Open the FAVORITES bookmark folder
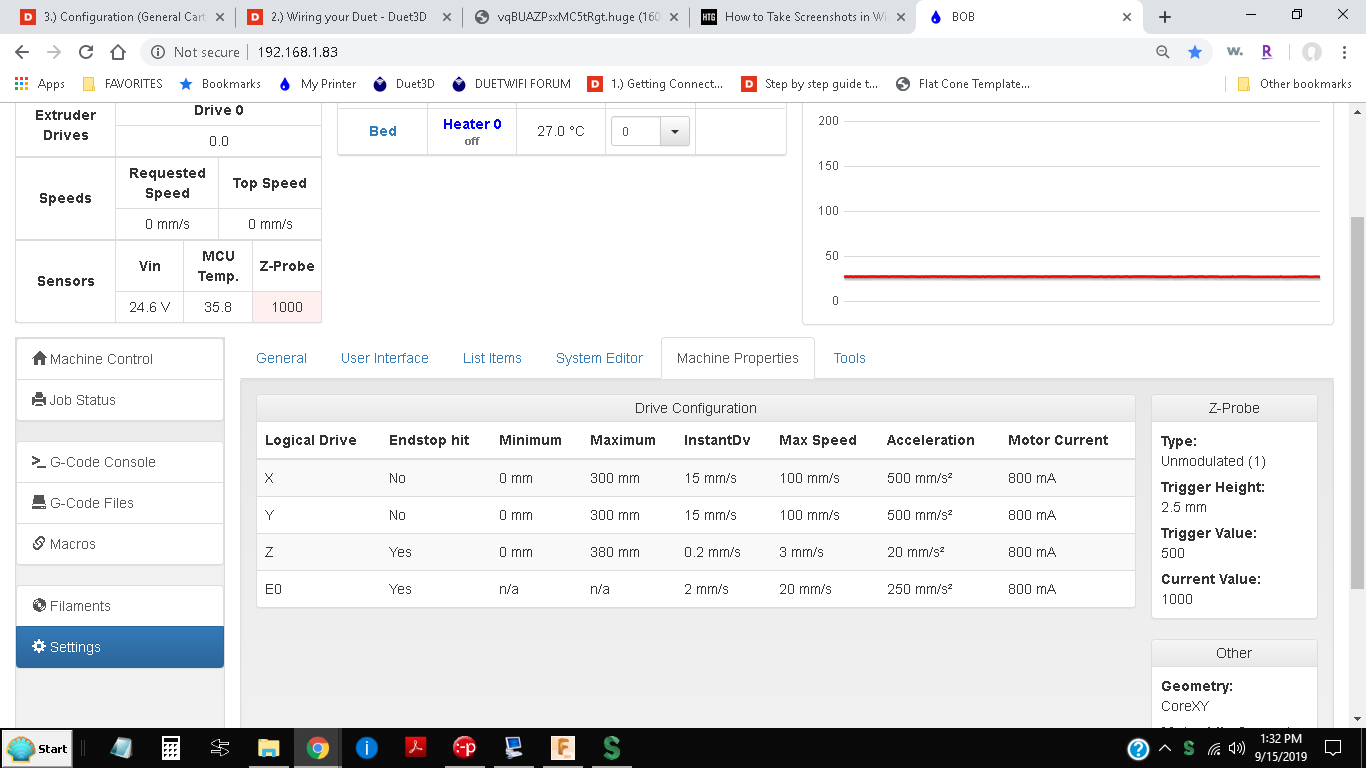 (122, 84)
